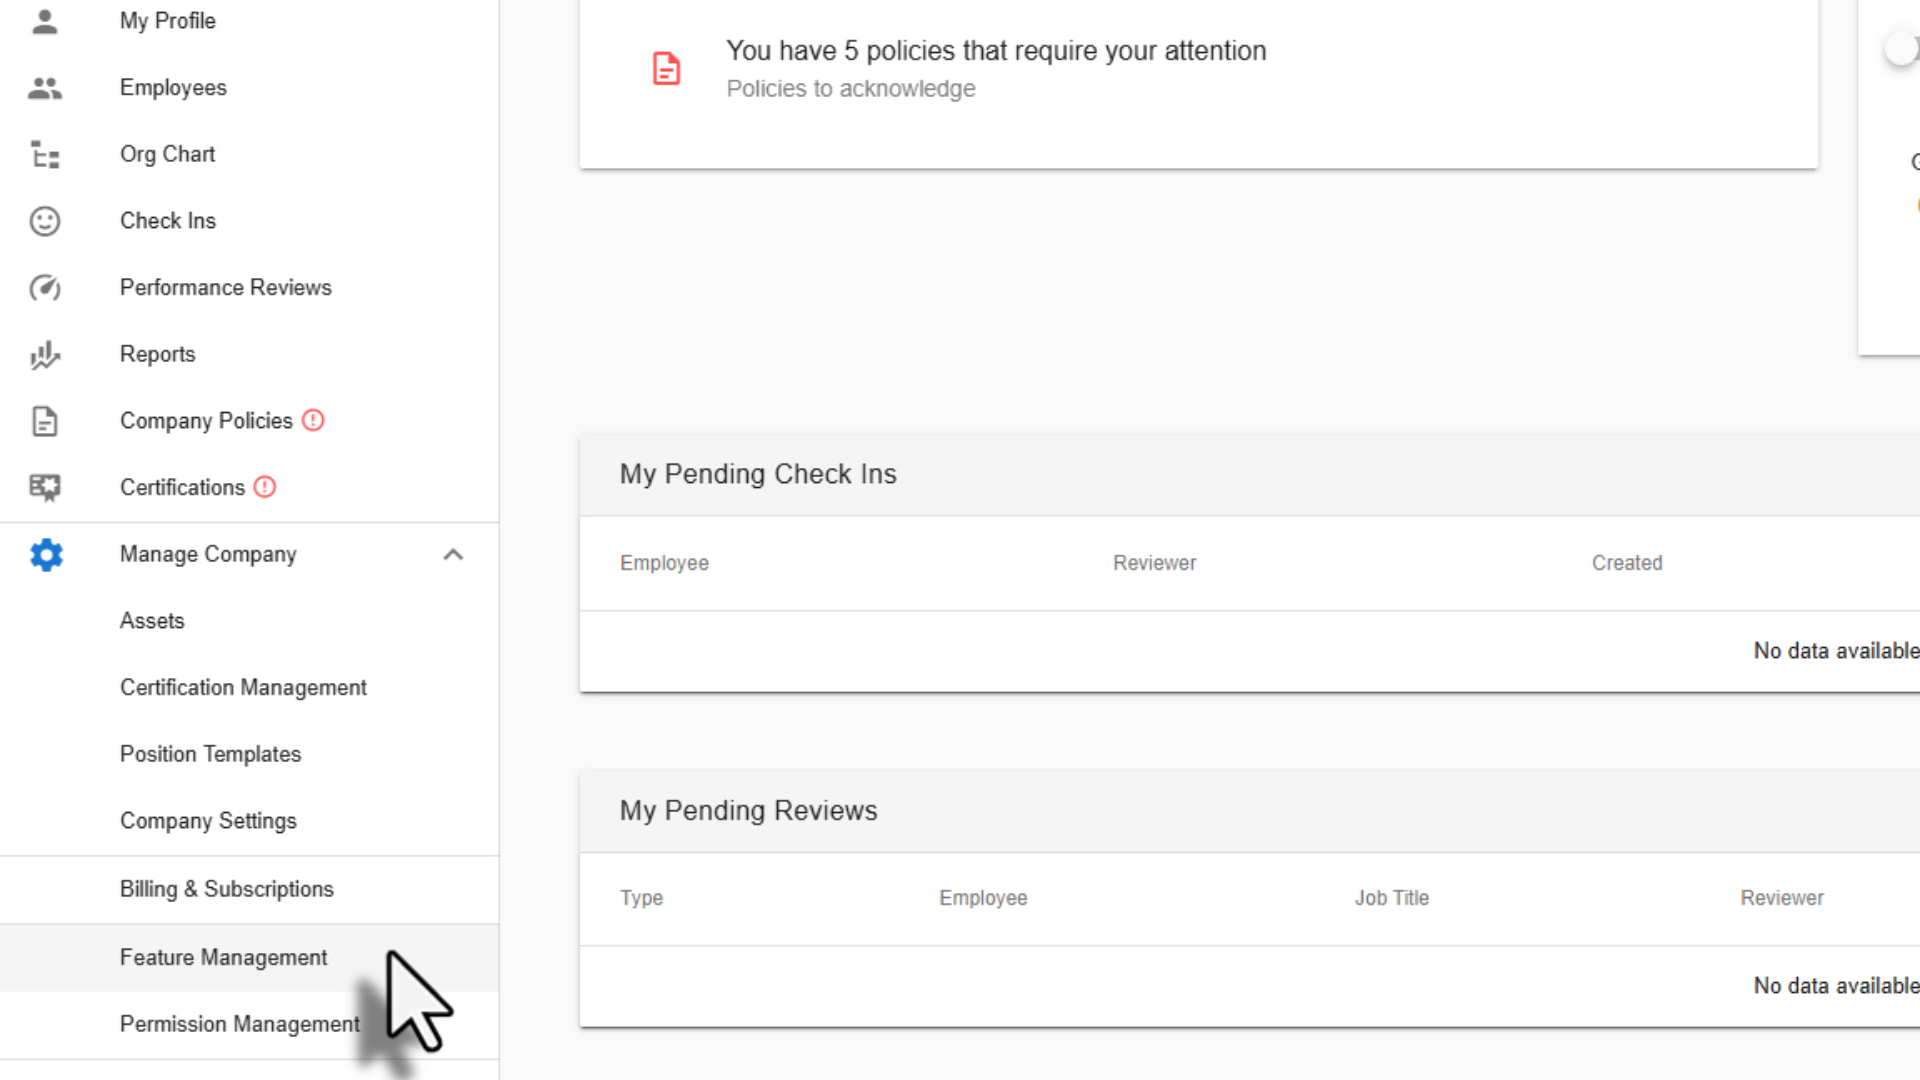
Task: Open Certification Management page
Action: coord(243,688)
